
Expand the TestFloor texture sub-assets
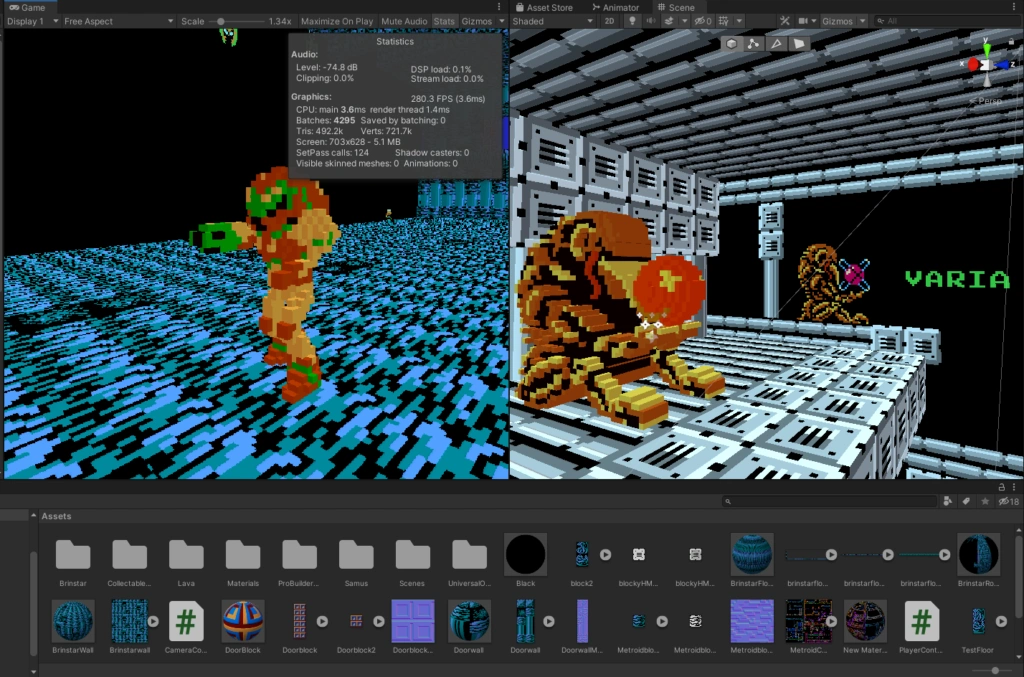click(1001, 622)
